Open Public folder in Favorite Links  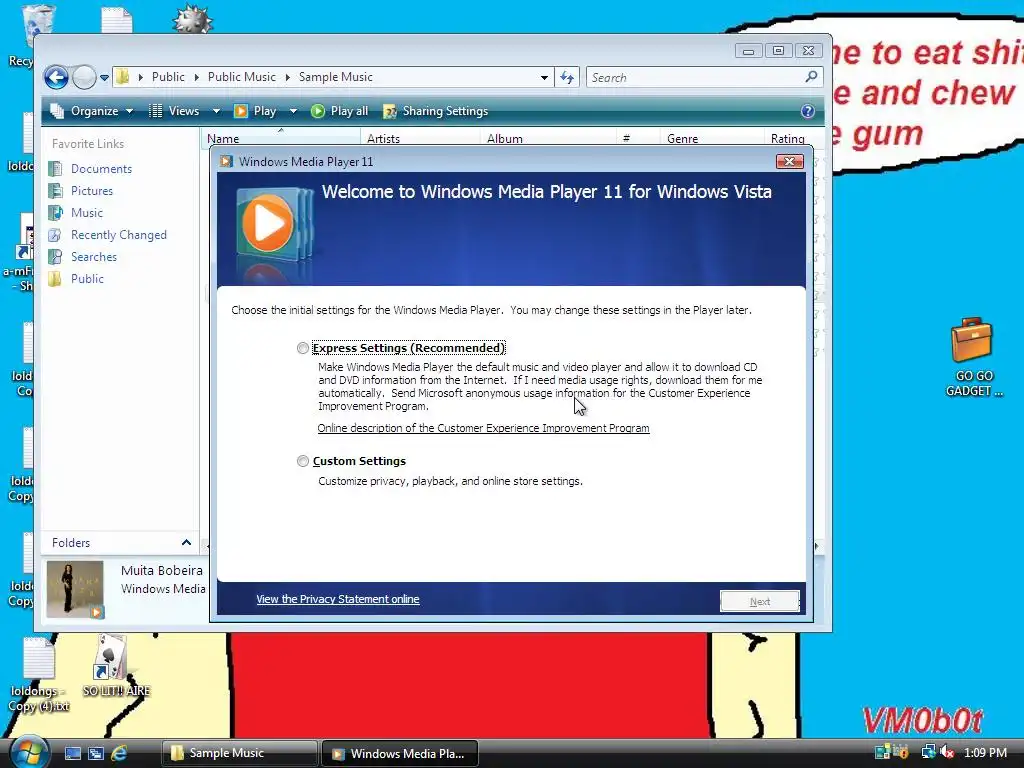[x=88, y=279]
